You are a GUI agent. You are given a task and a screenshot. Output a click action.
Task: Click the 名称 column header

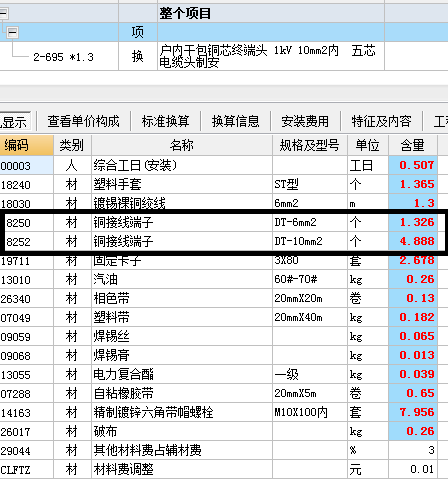(x=182, y=145)
